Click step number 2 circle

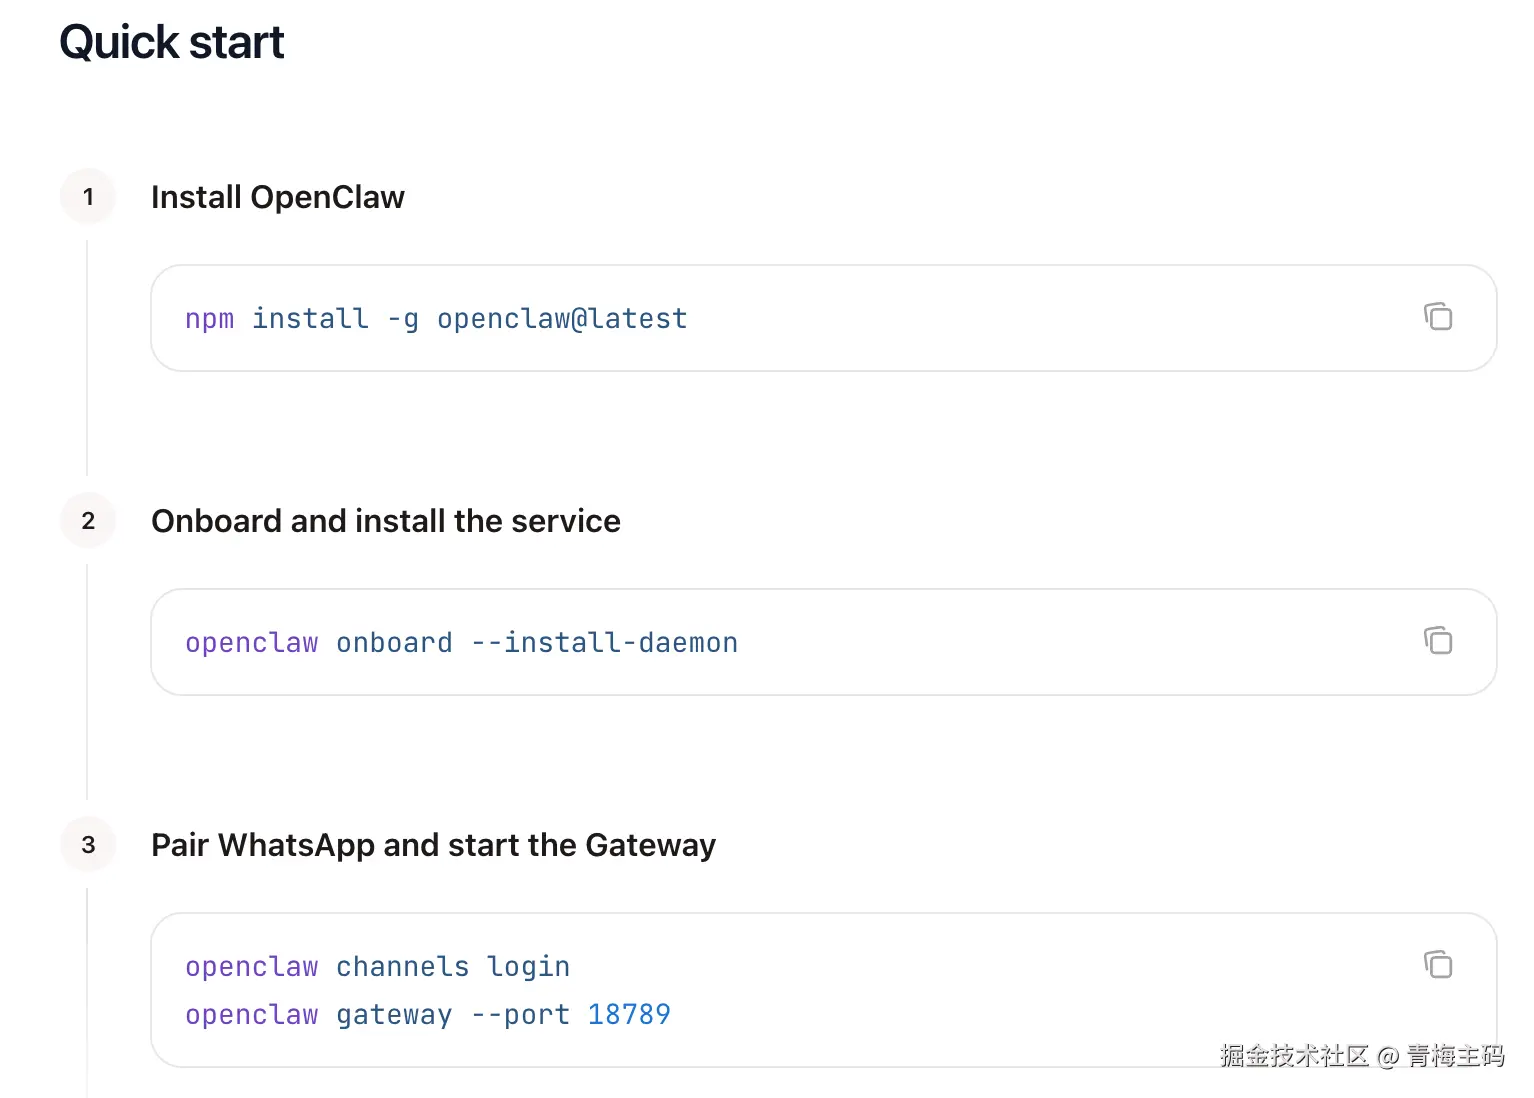pyautogui.click(x=88, y=521)
